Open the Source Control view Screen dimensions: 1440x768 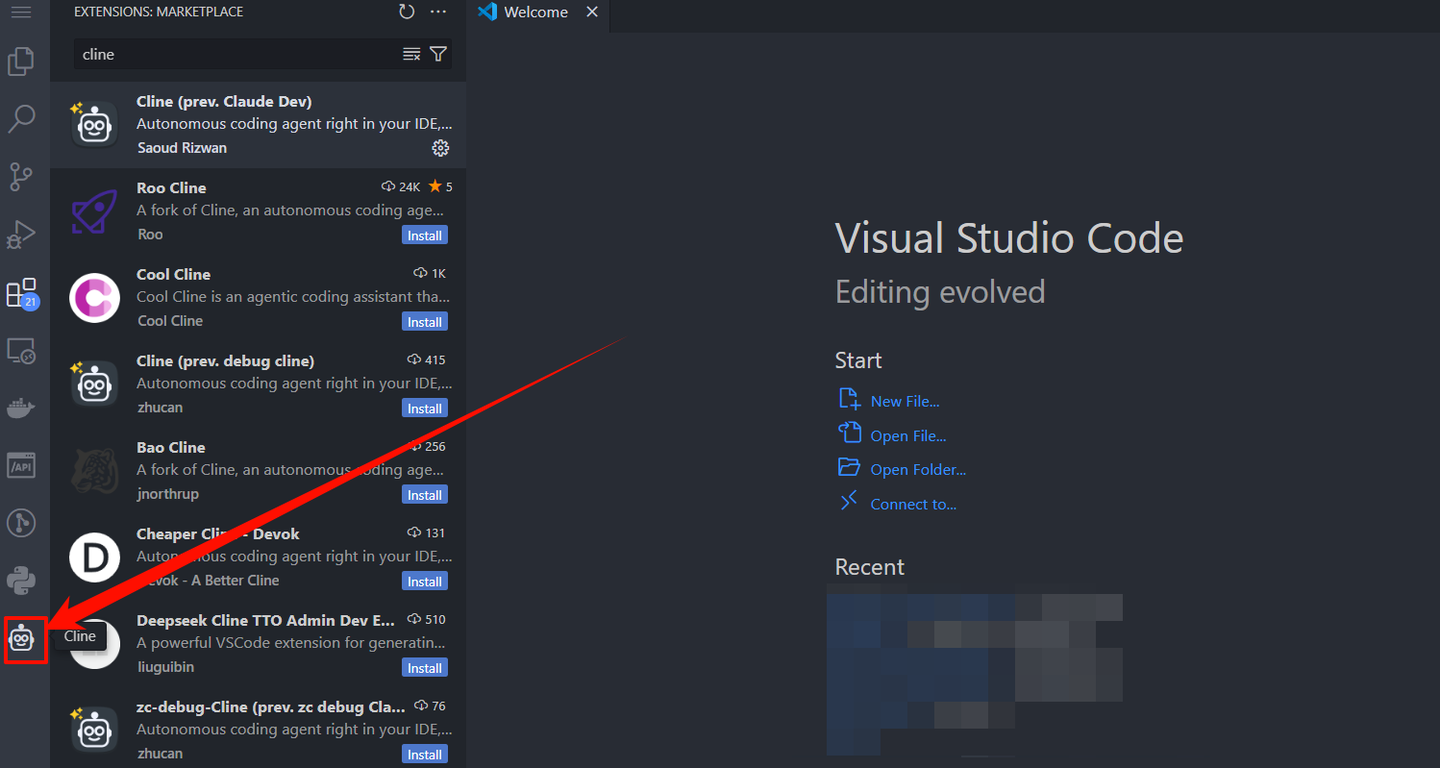pyautogui.click(x=21, y=177)
